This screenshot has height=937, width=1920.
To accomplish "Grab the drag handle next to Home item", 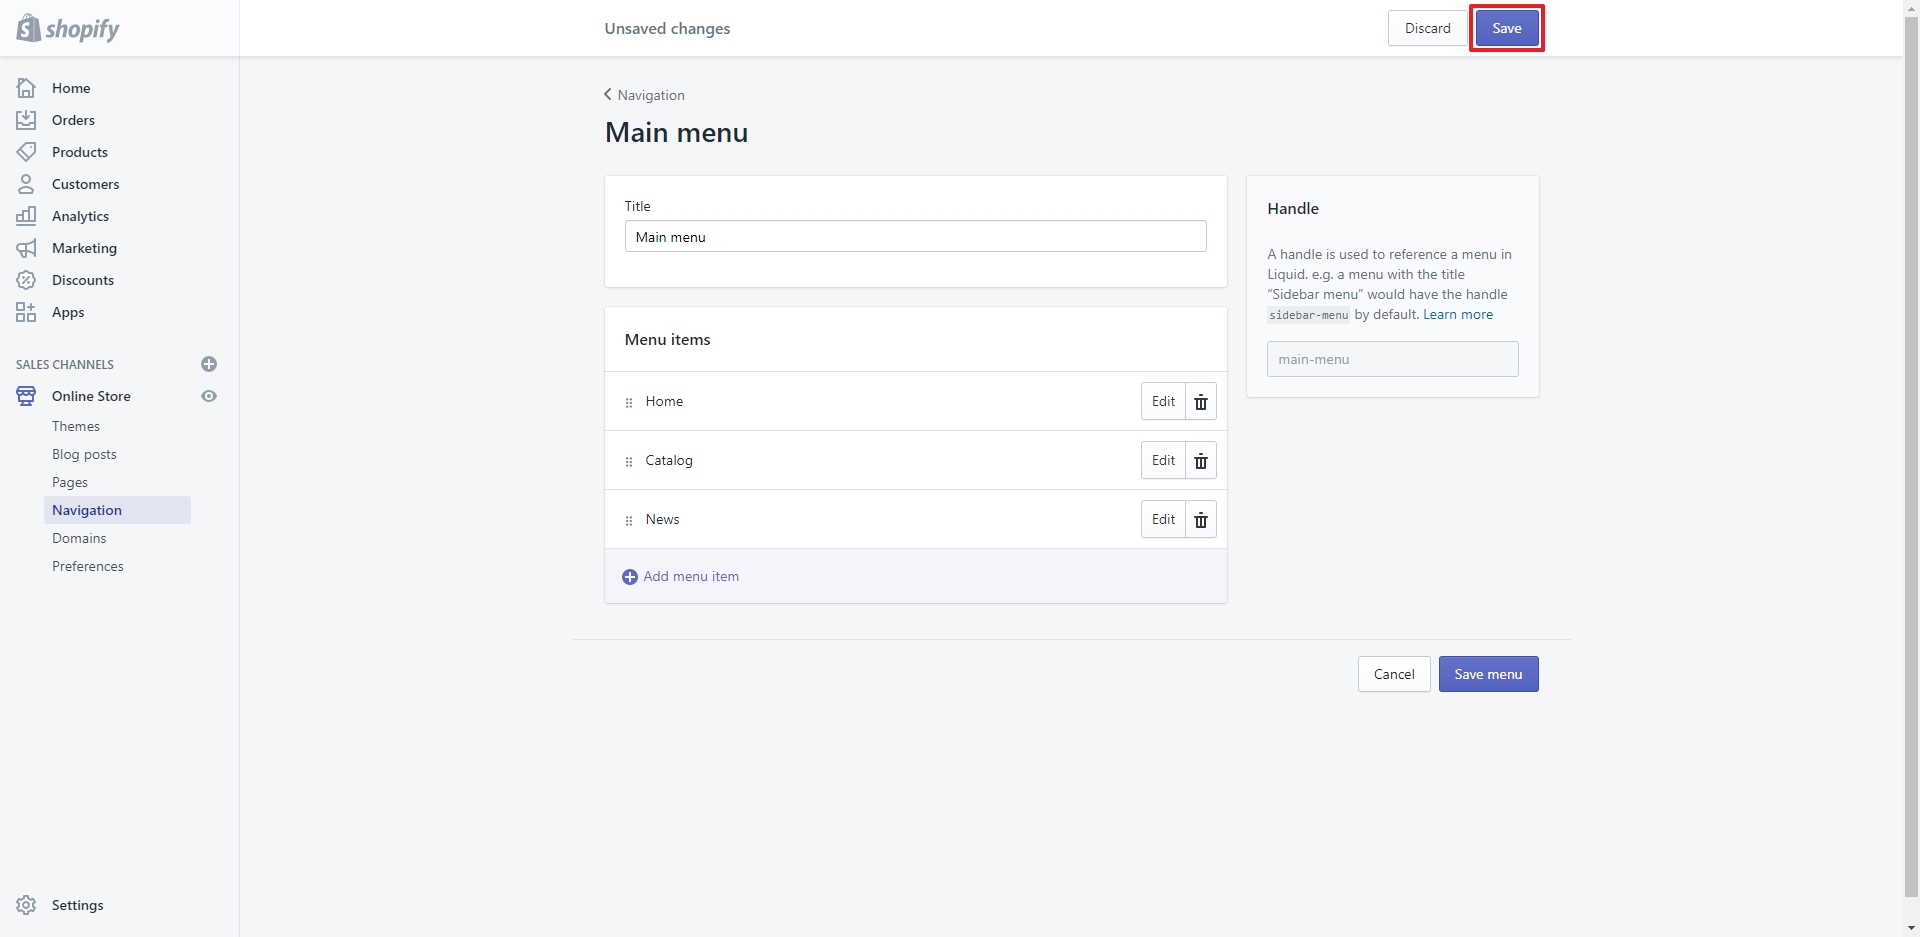I will pos(629,403).
